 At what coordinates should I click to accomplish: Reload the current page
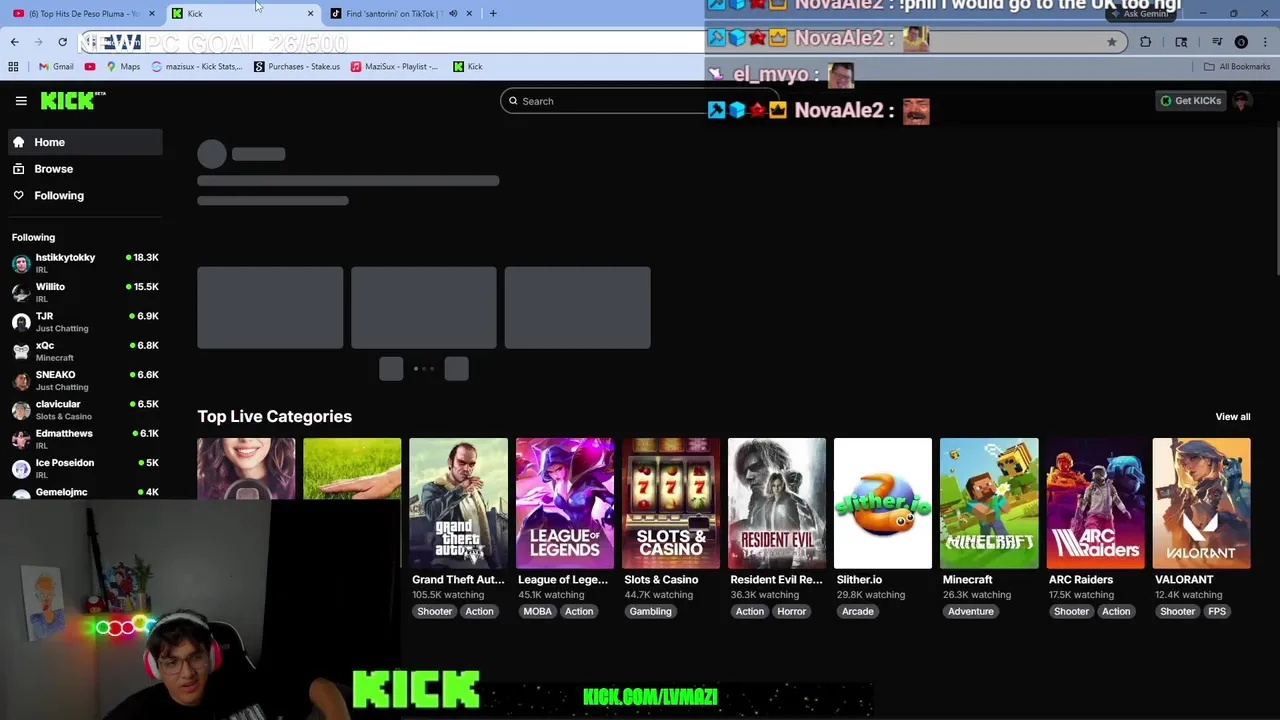[63, 42]
